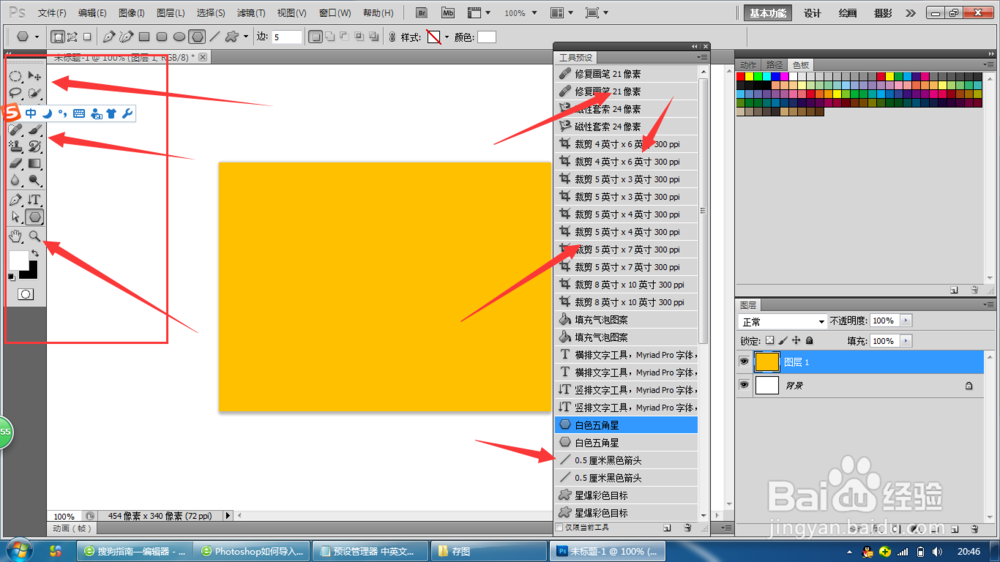
Task: Select the Lasso tool
Action: click(15, 94)
